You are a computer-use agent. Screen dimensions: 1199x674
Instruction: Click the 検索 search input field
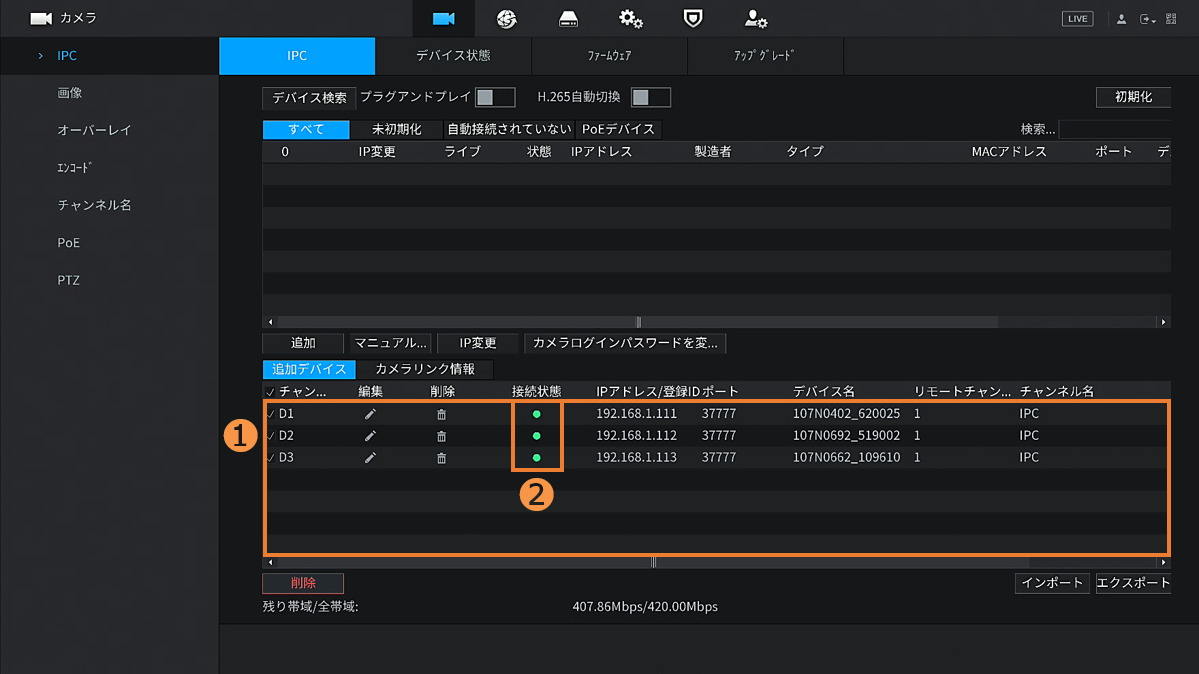1114,129
